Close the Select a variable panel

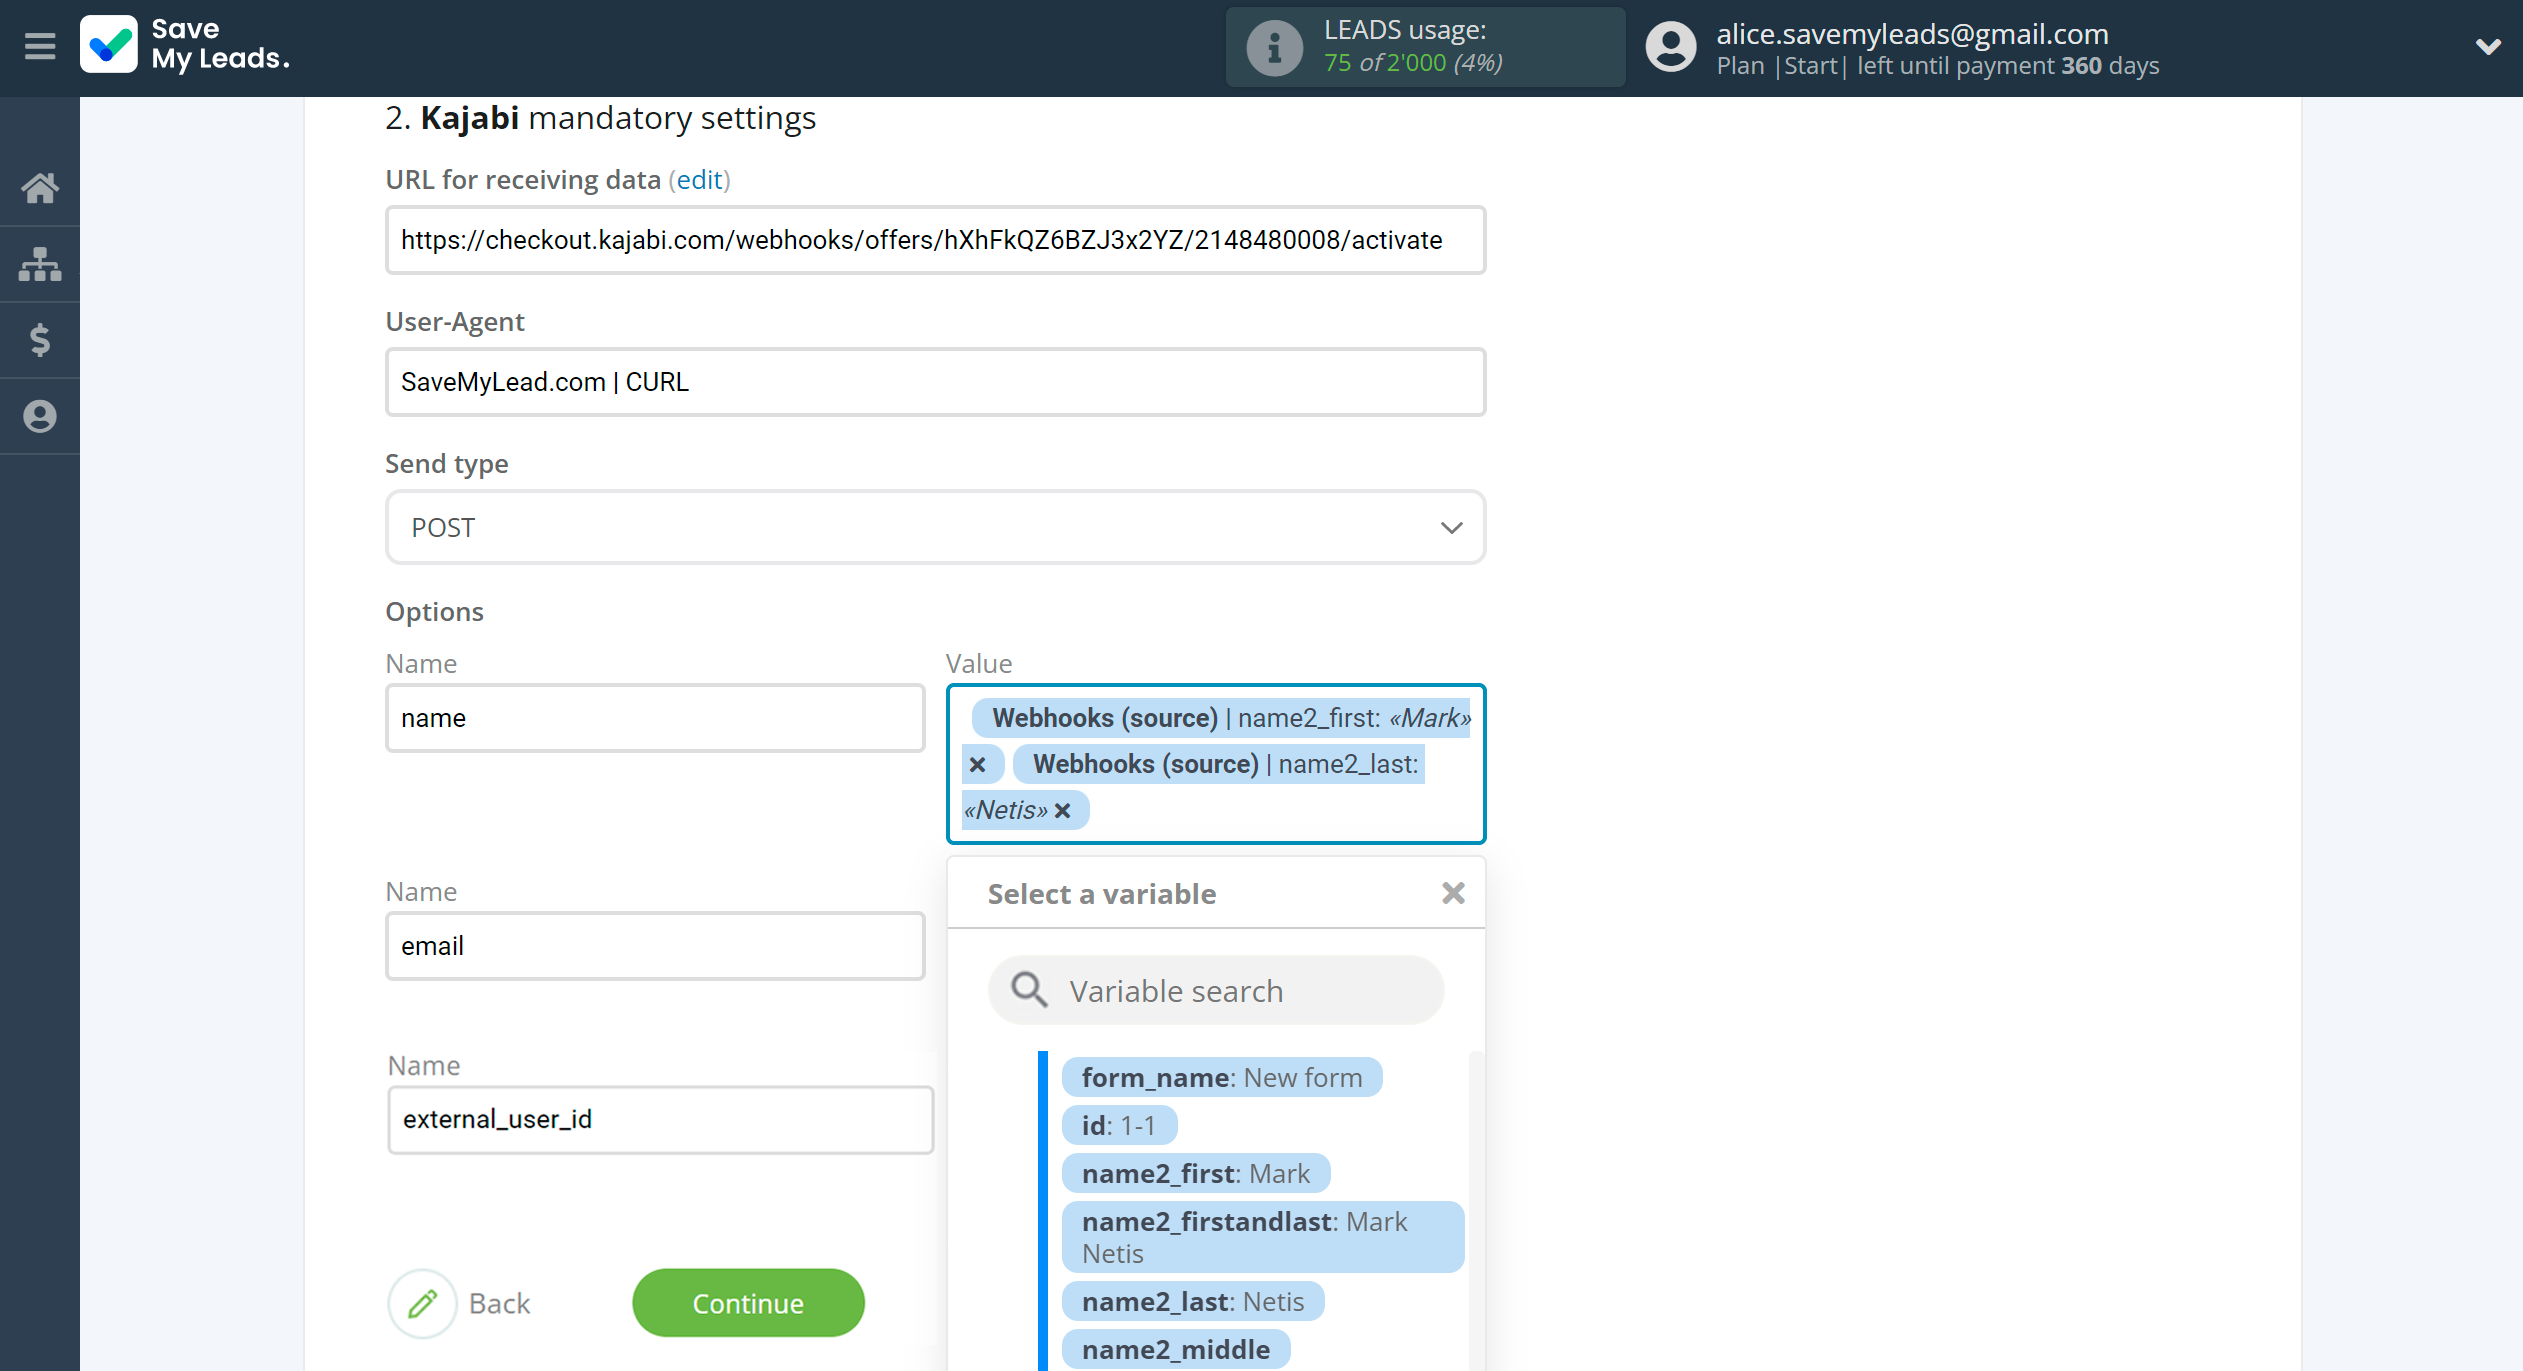[1451, 895]
